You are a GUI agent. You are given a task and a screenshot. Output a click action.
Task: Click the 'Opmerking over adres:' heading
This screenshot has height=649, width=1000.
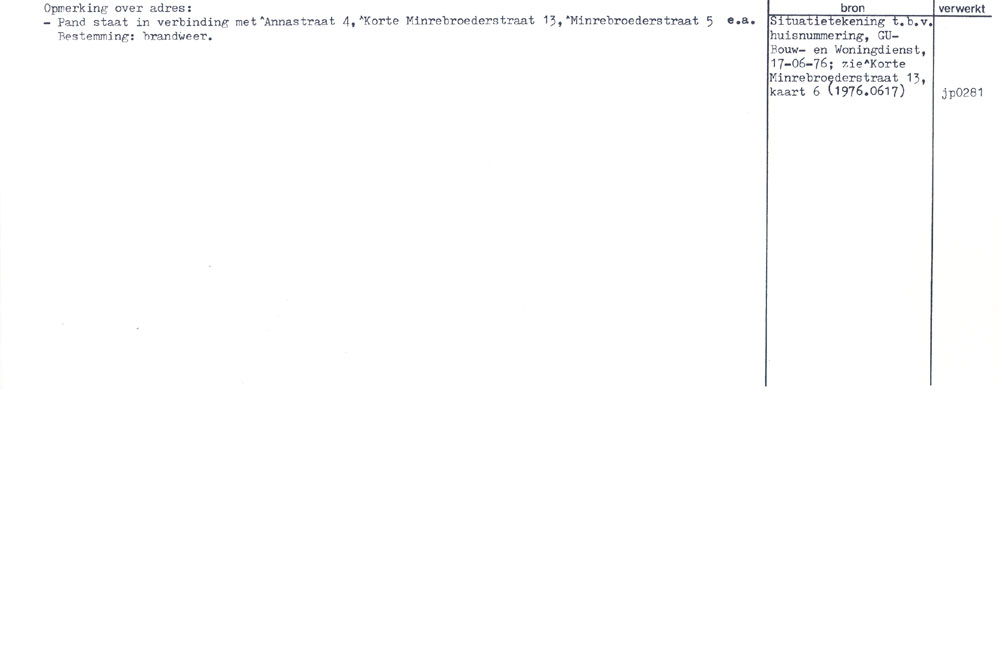tap(117, 8)
